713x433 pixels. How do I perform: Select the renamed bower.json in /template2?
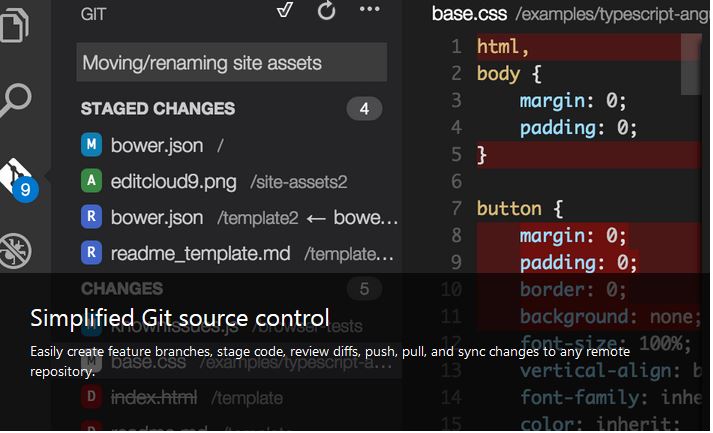(239, 217)
